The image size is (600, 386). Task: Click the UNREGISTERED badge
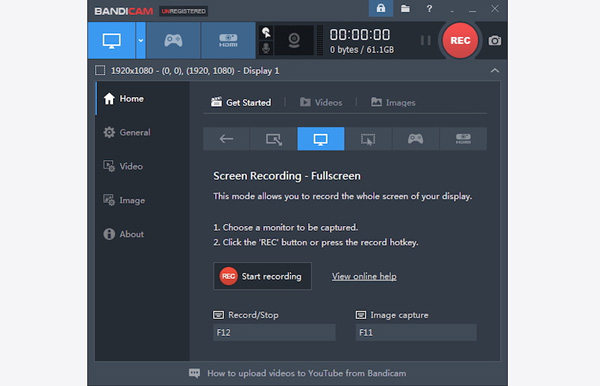183,11
